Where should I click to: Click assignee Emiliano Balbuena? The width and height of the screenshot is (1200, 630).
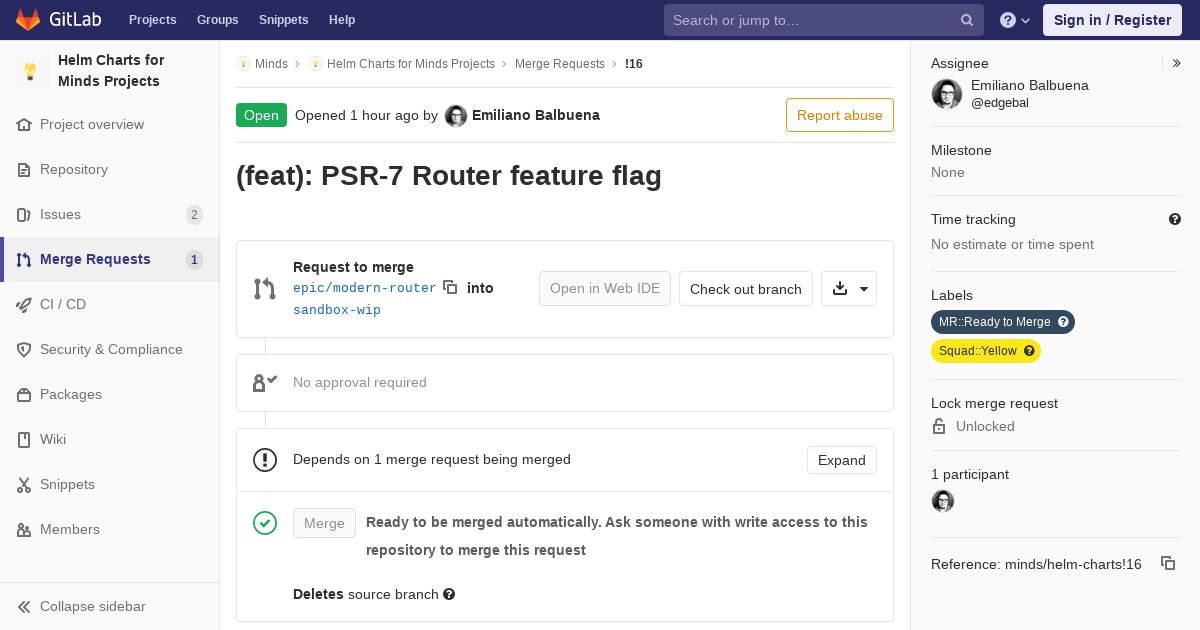pyautogui.click(x=1030, y=85)
